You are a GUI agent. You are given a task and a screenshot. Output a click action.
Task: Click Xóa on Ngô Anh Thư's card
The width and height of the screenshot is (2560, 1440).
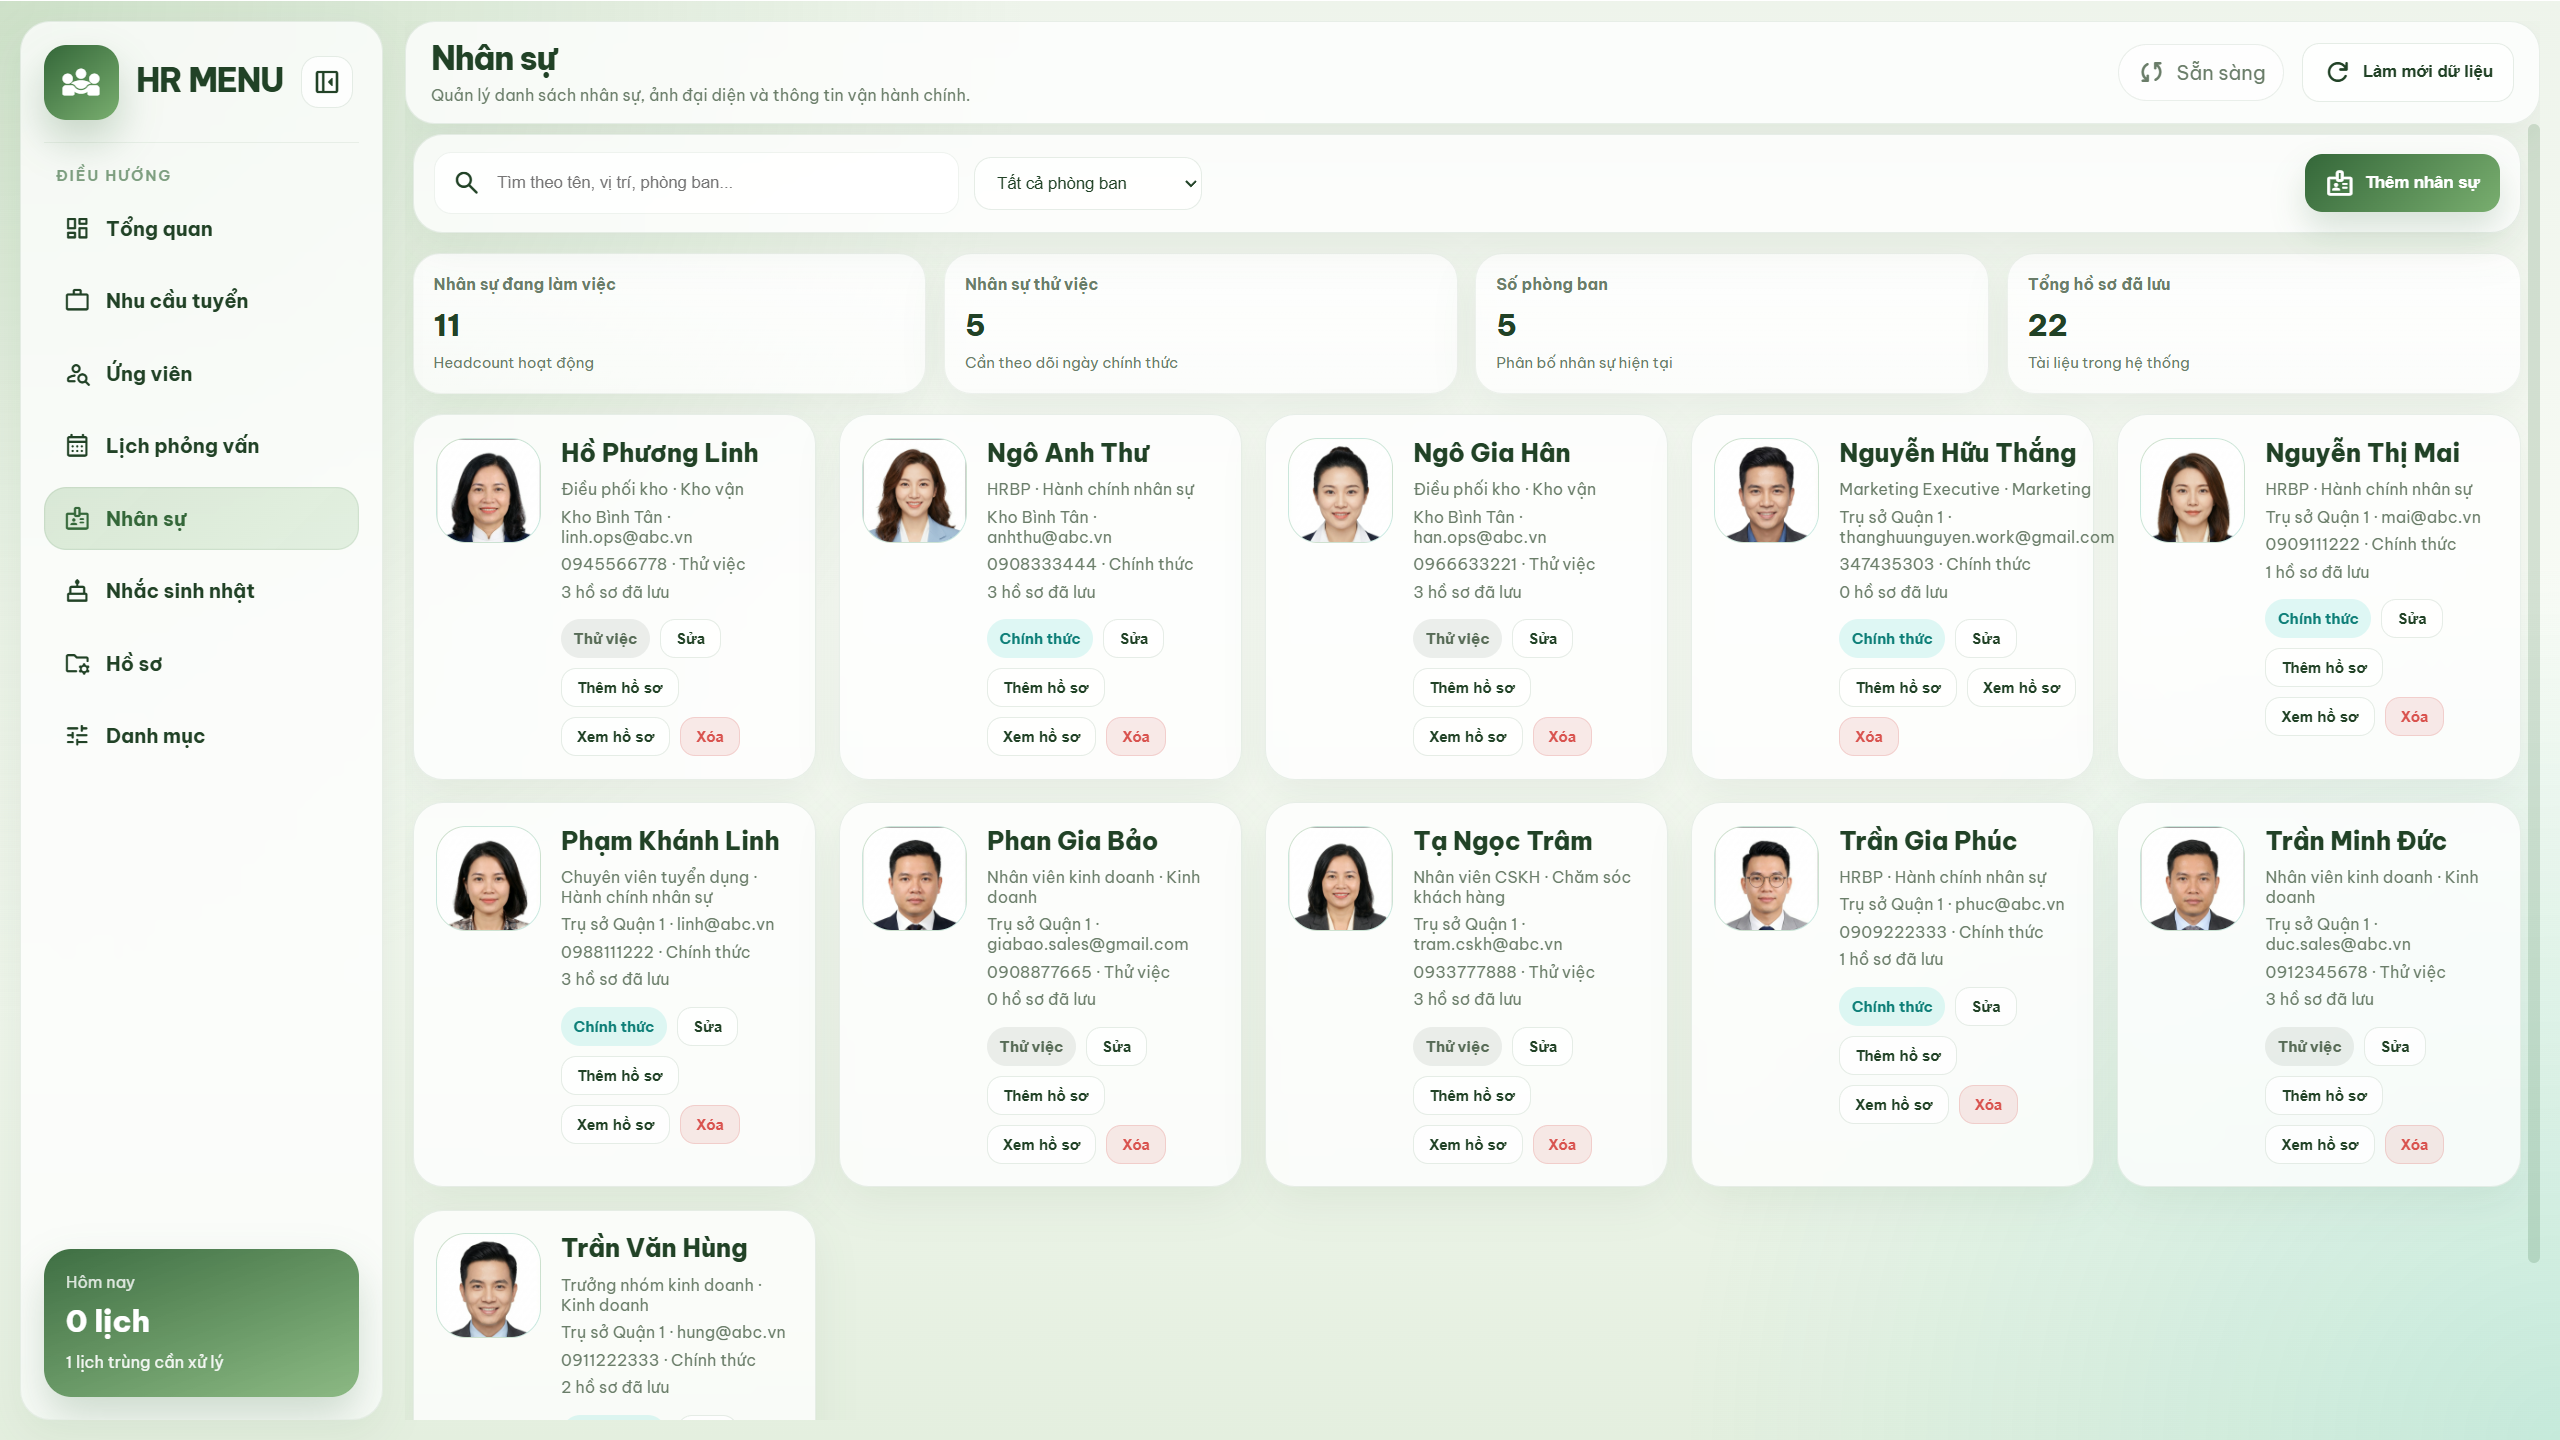tap(1135, 736)
